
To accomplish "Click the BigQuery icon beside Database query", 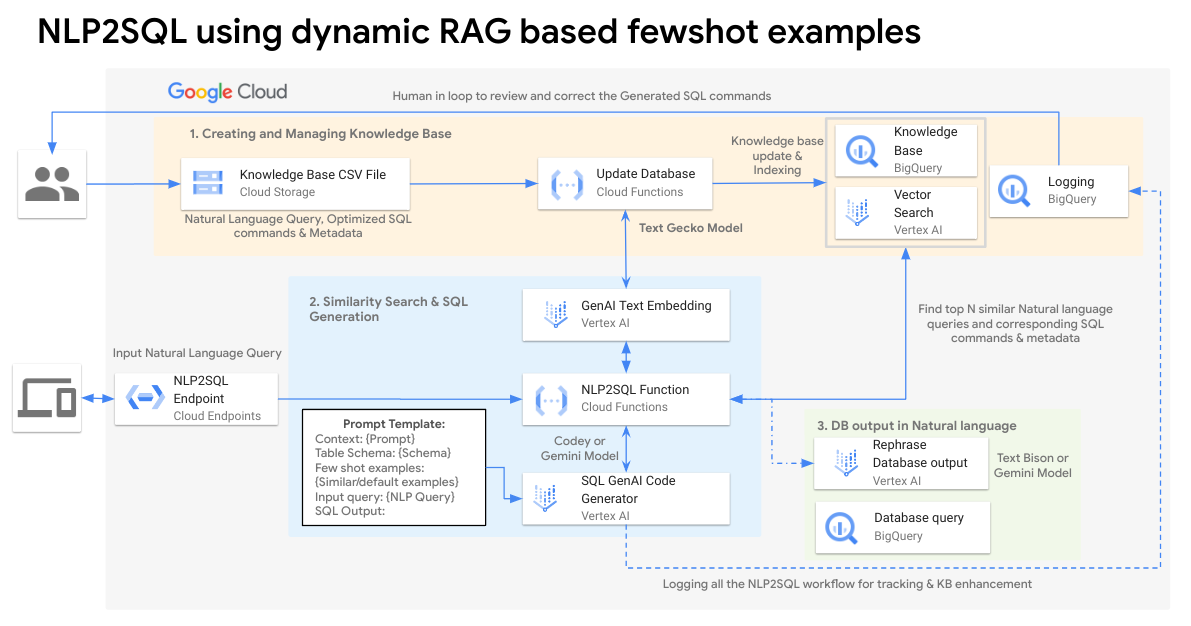I will tap(841, 526).
